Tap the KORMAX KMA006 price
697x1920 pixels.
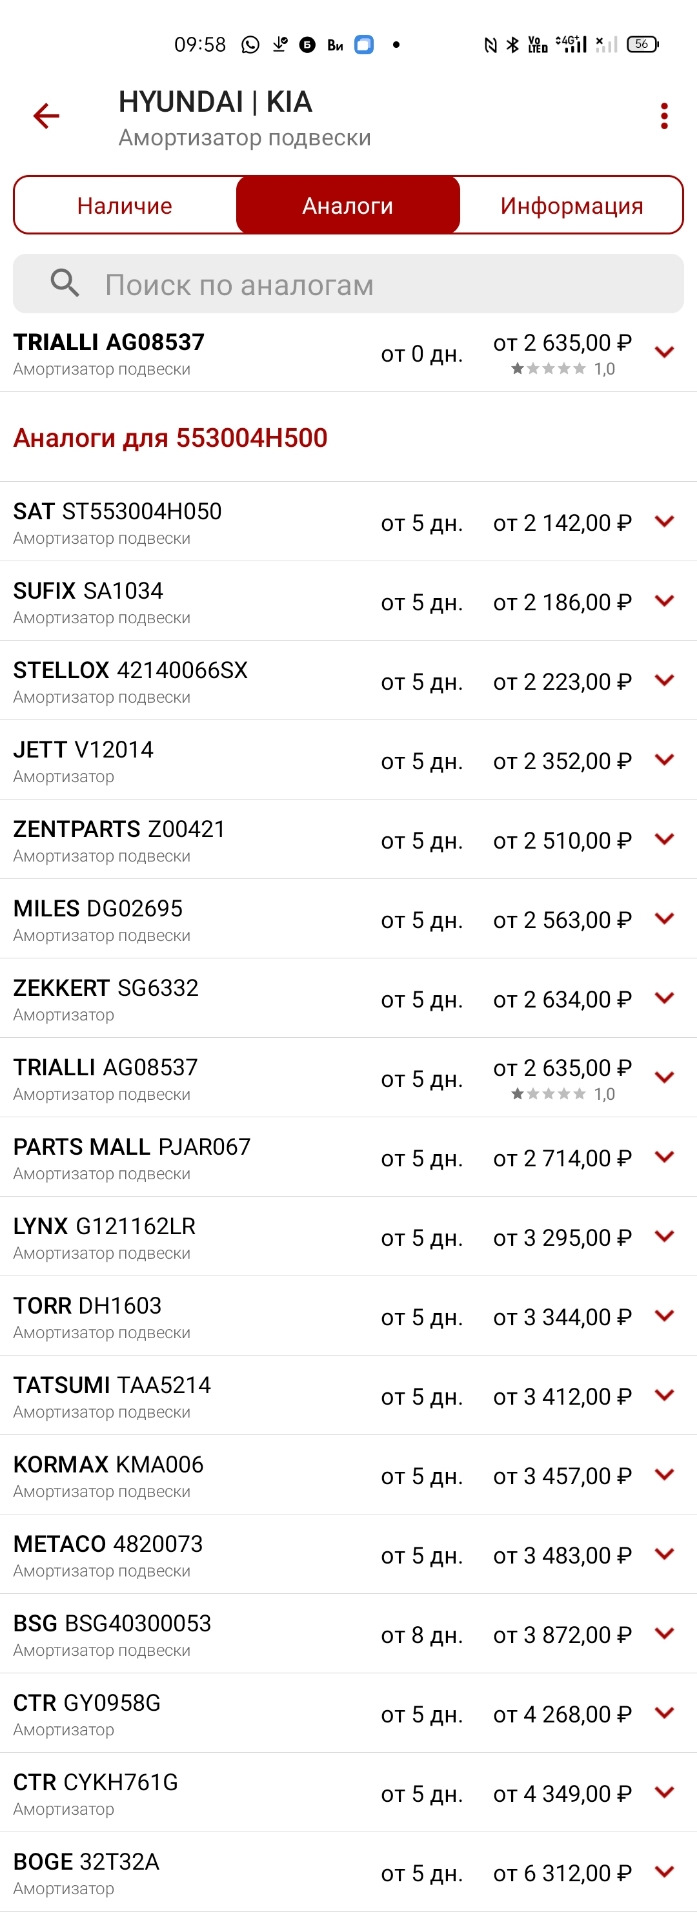pyautogui.click(x=562, y=1476)
